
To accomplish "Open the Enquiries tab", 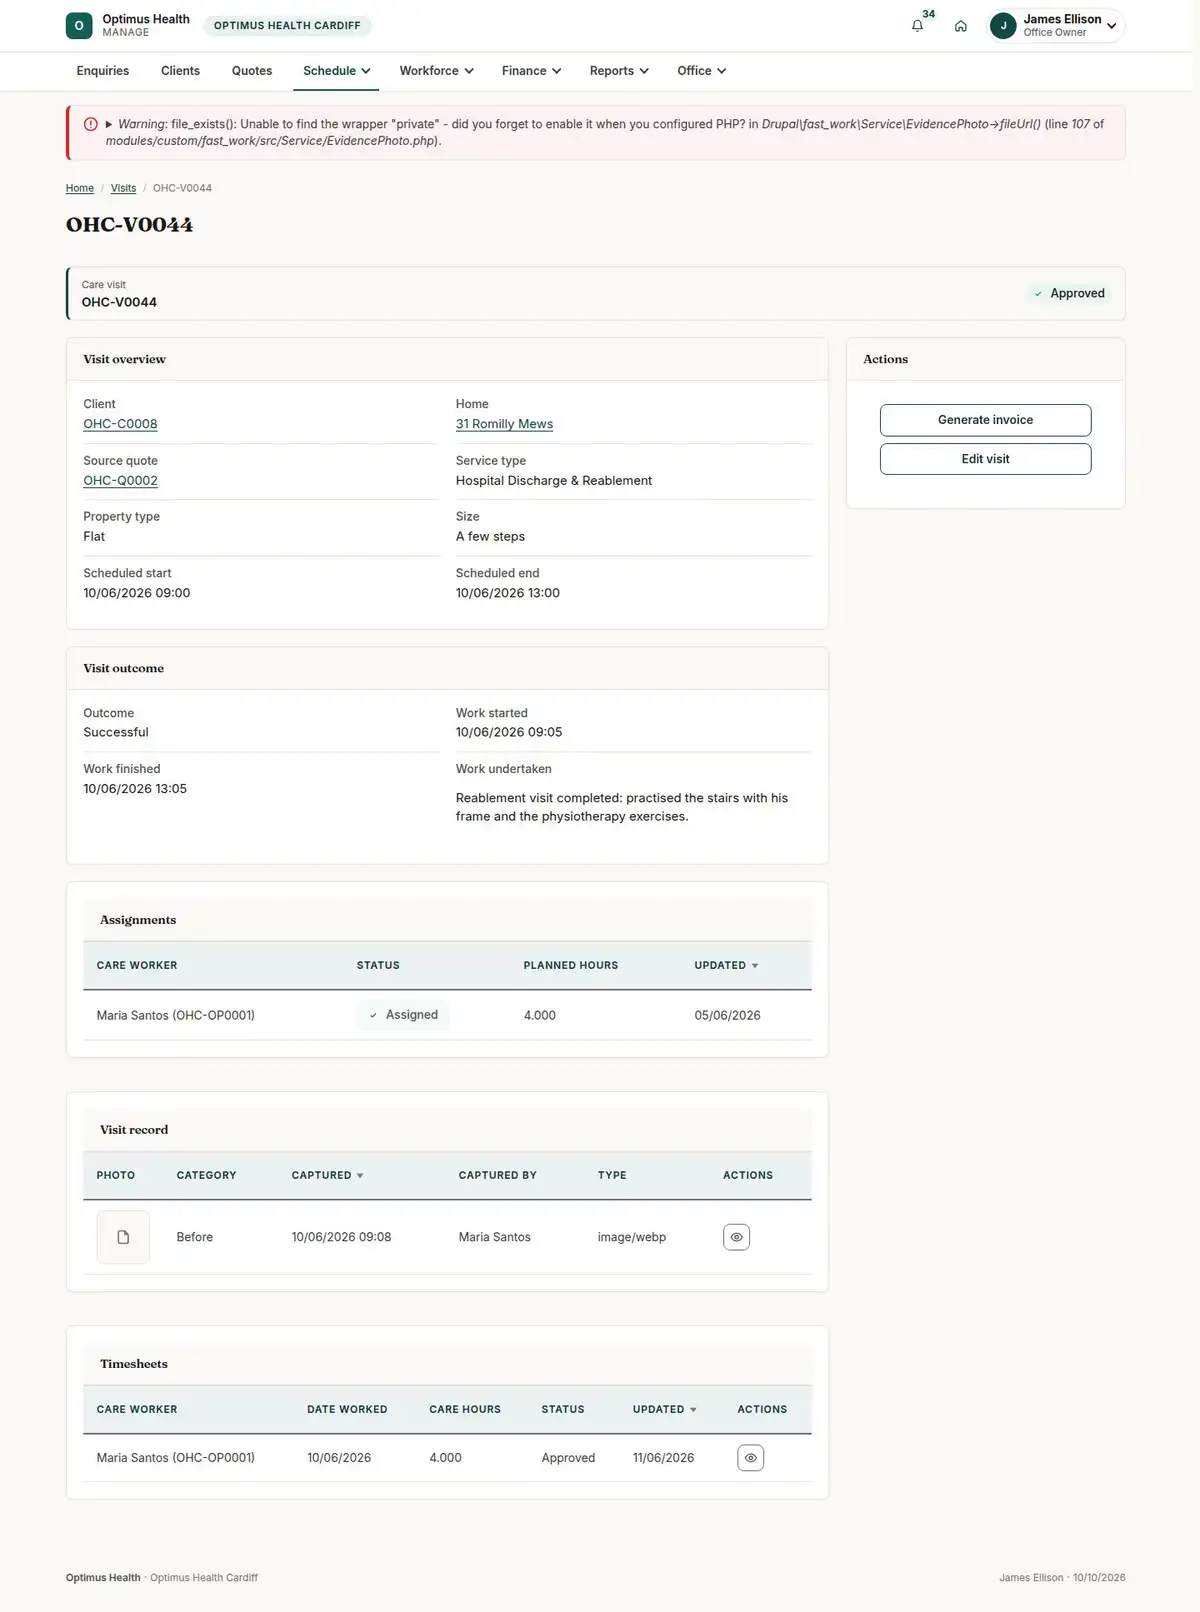I will (103, 71).
